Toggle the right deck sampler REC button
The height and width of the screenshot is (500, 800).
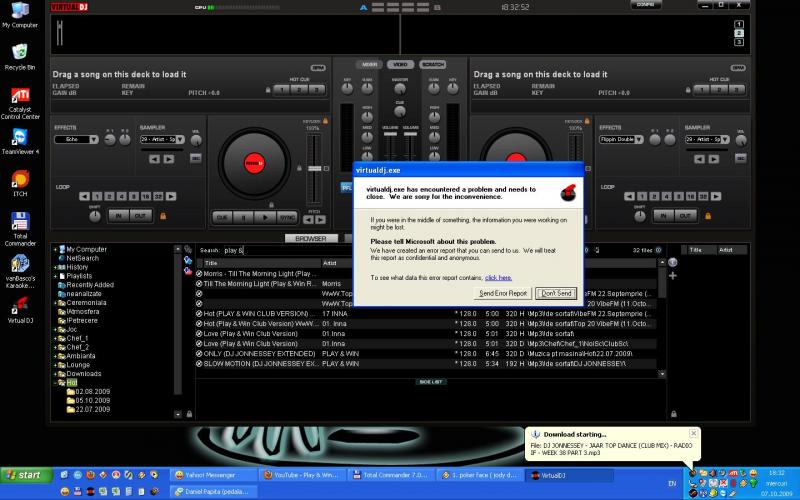coord(741,159)
